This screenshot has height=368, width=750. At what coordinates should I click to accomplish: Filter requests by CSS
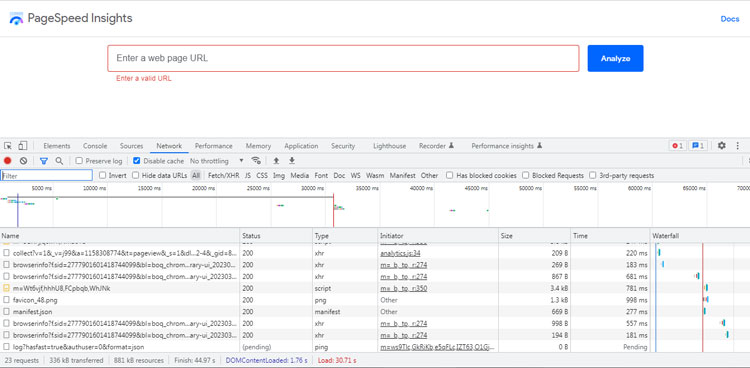262,176
